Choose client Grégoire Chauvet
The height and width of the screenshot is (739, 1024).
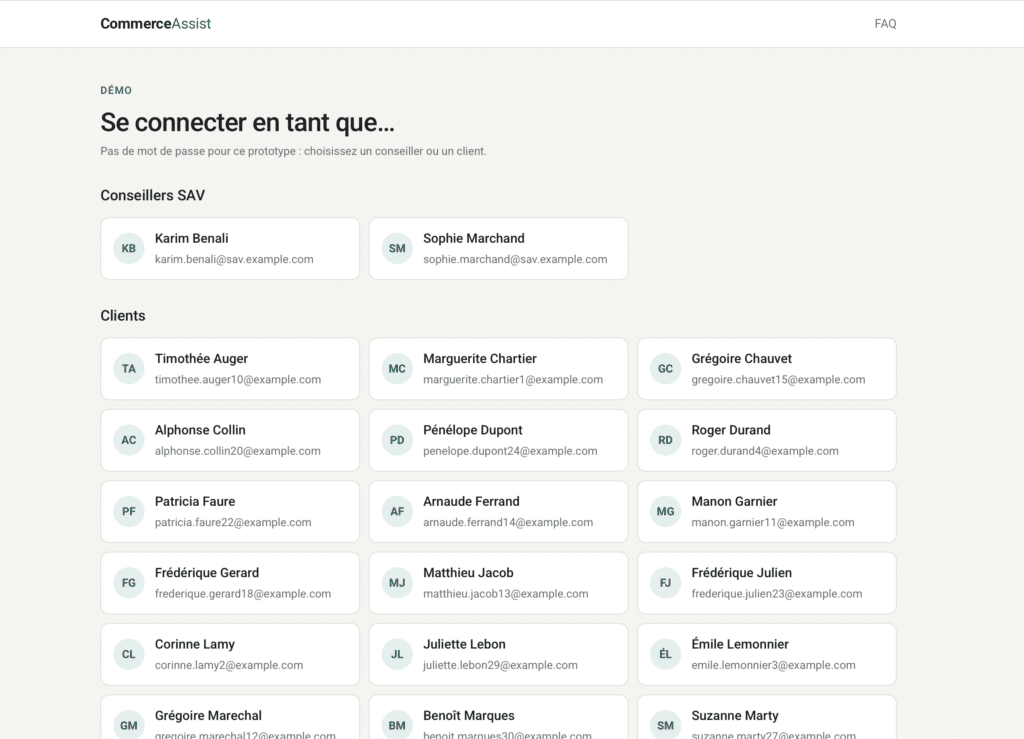pos(767,369)
